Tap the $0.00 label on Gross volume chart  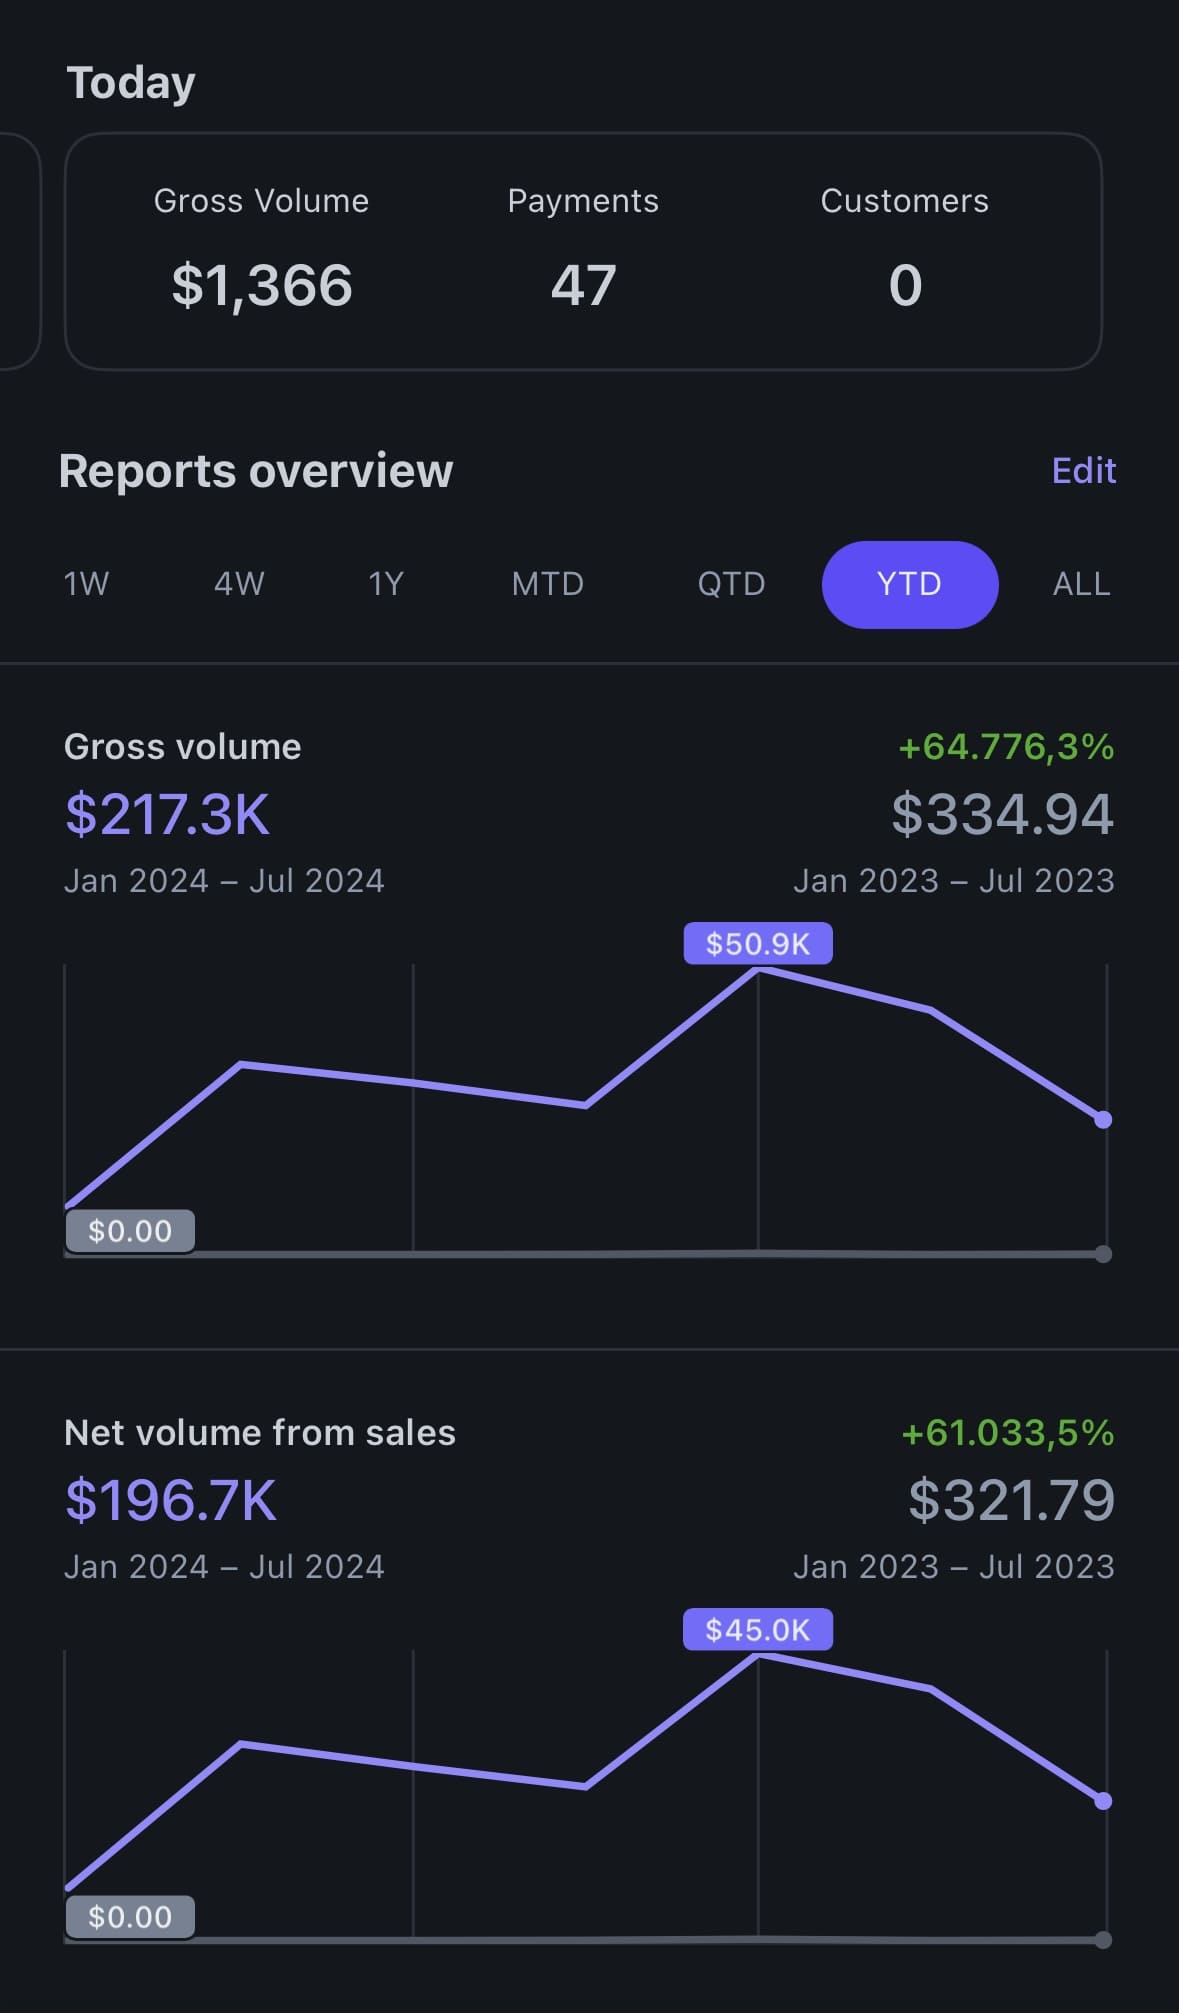pyautogui.click(x=130, y=1231)
